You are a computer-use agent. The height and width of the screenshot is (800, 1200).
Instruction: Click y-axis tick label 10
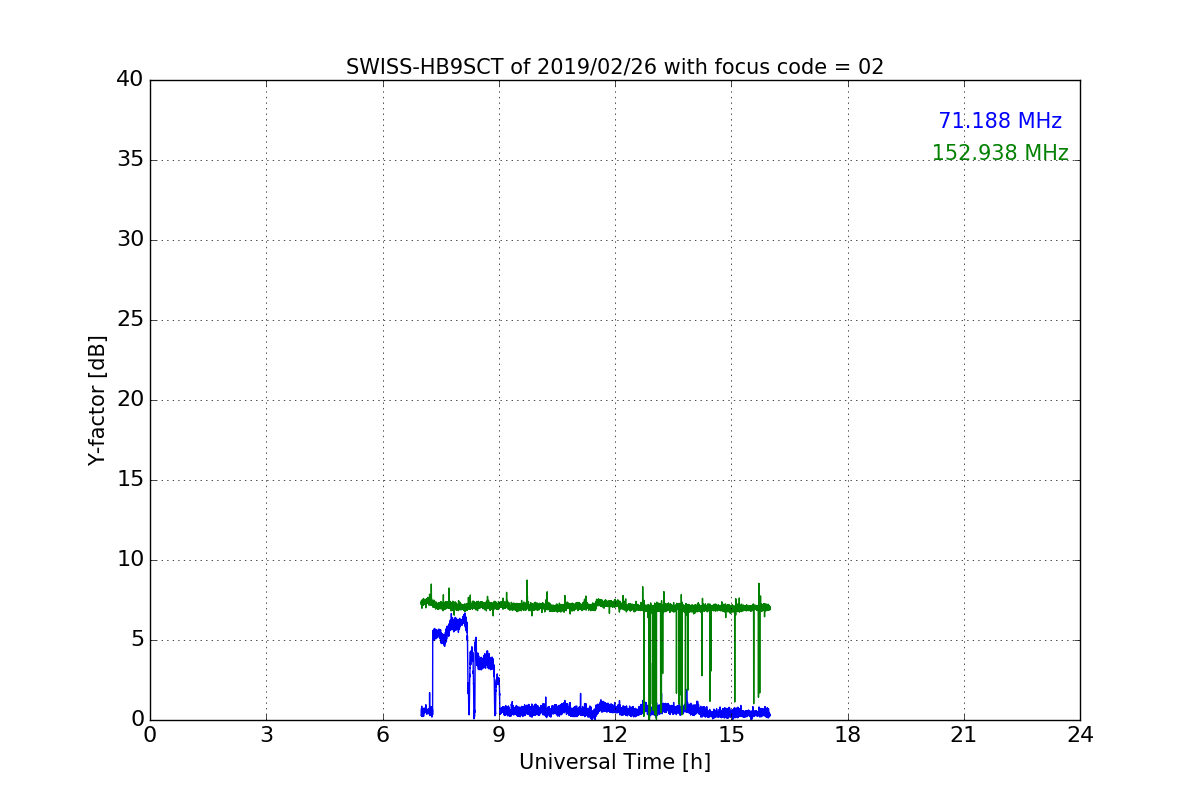130,560
